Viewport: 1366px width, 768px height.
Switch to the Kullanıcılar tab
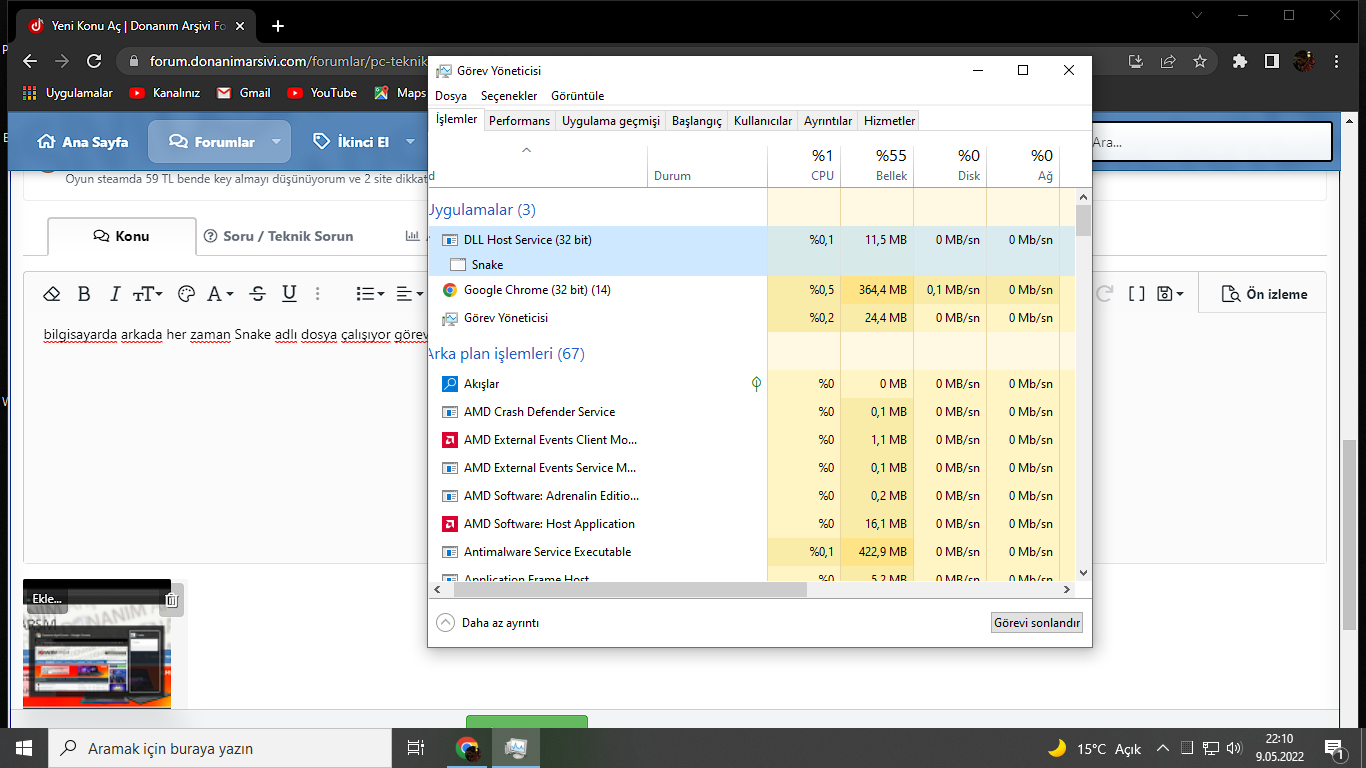point(763,121)
